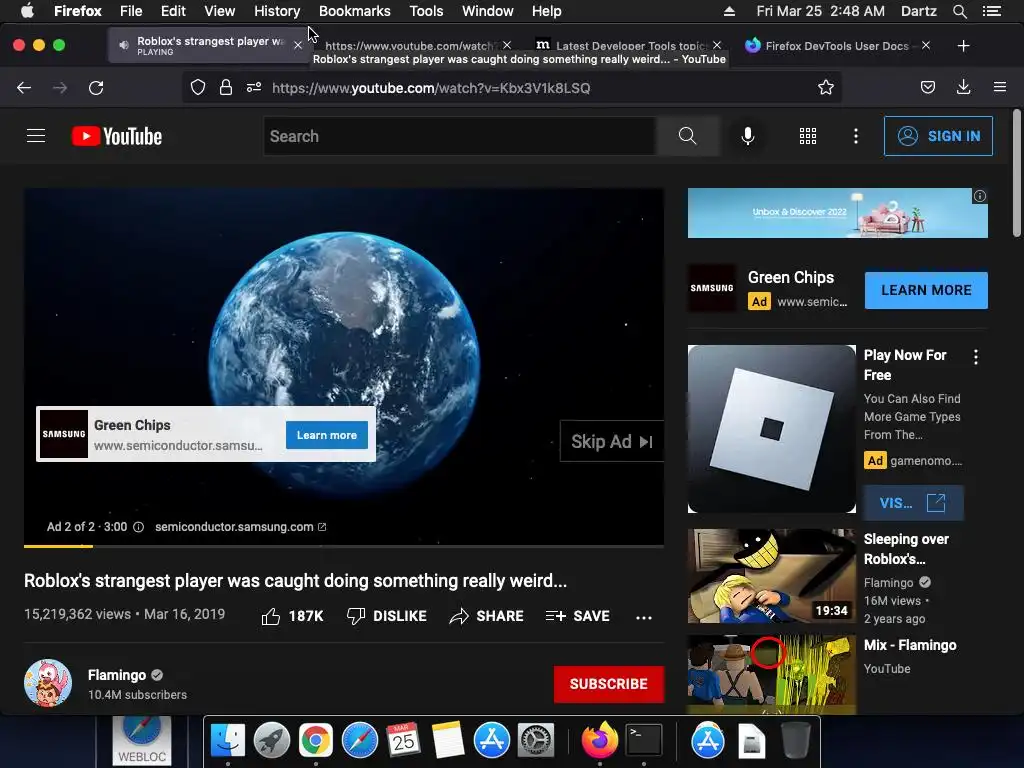The image size is (1024, 768).
Task: Click the DISLIKE button
Action: [x=387, y=616]
